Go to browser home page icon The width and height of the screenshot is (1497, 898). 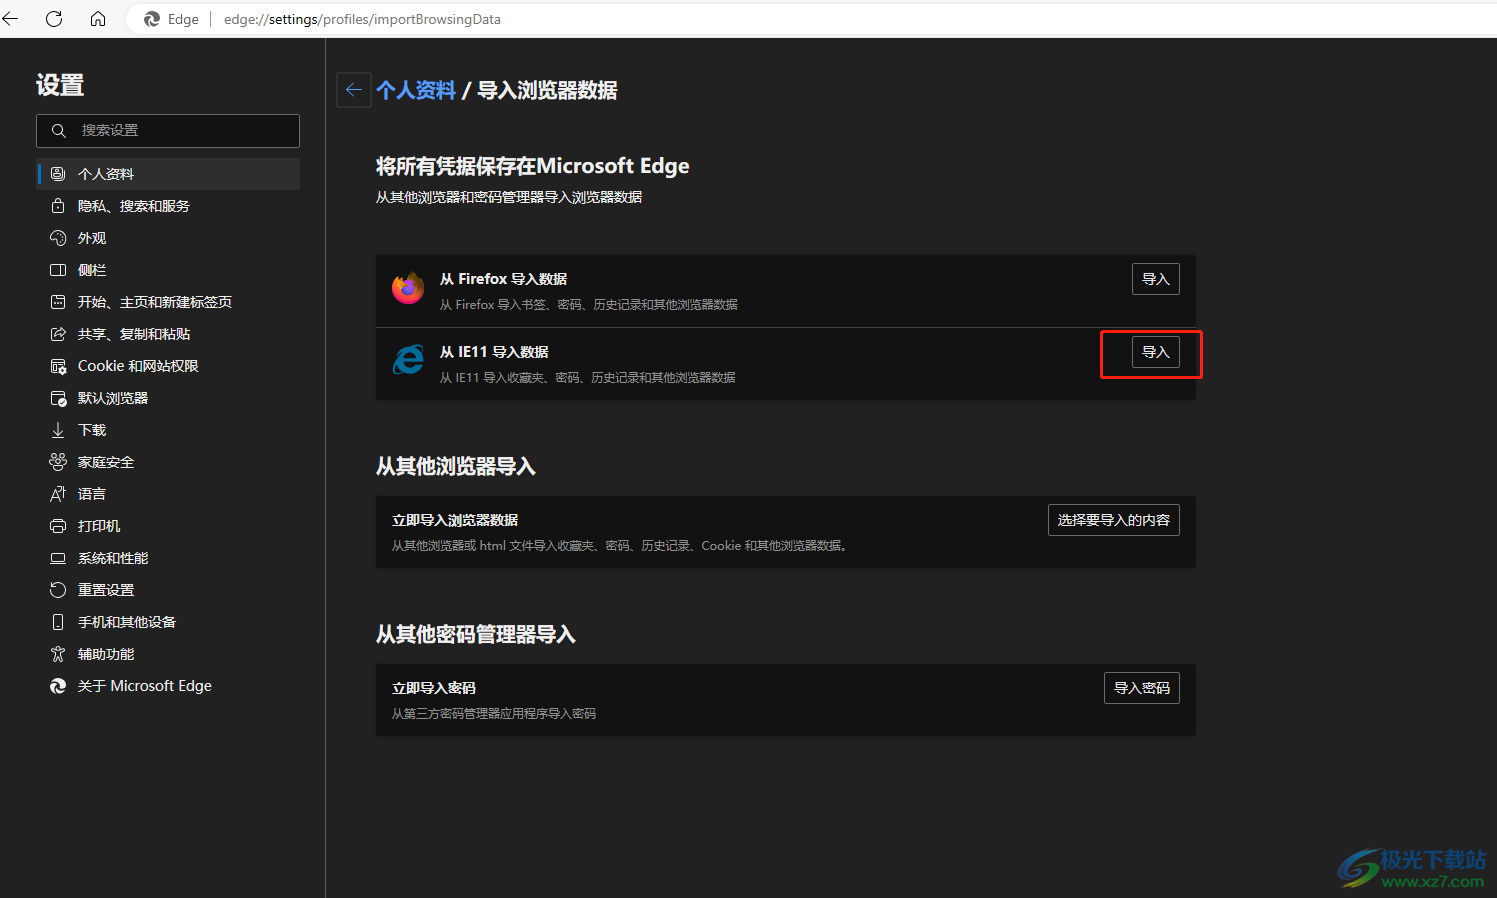(x=98, y=19)
